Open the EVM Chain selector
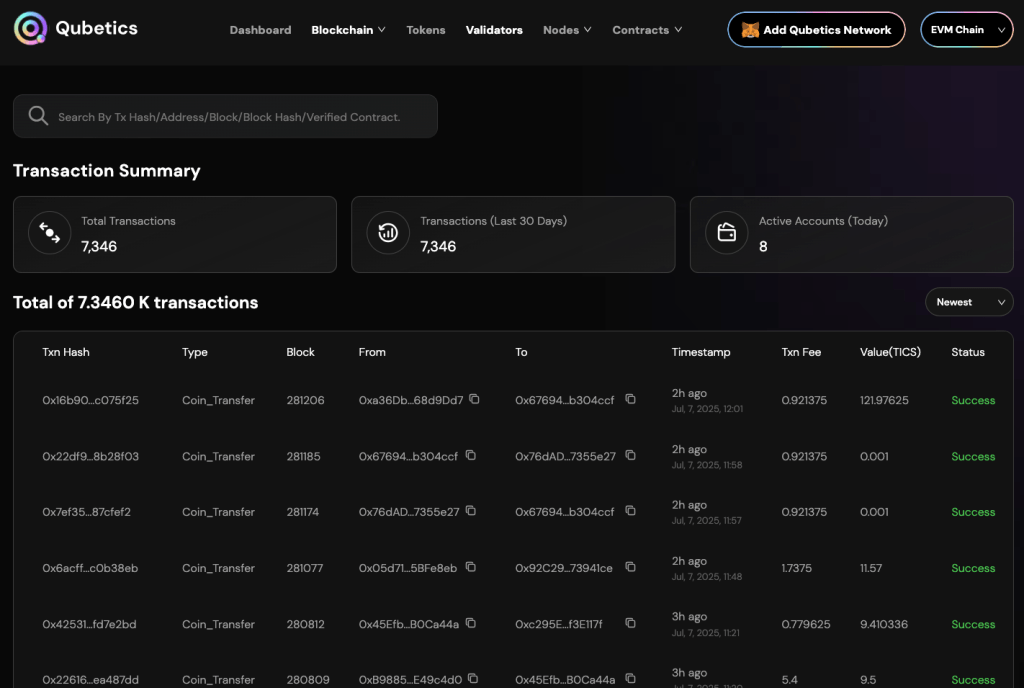The image size is (1024, 688). click(x=966, y=30)
